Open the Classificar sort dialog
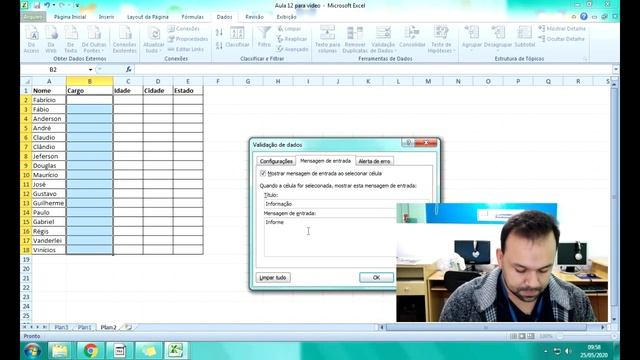Viewport: 640px width, 360px height. (x=237, y=38)
